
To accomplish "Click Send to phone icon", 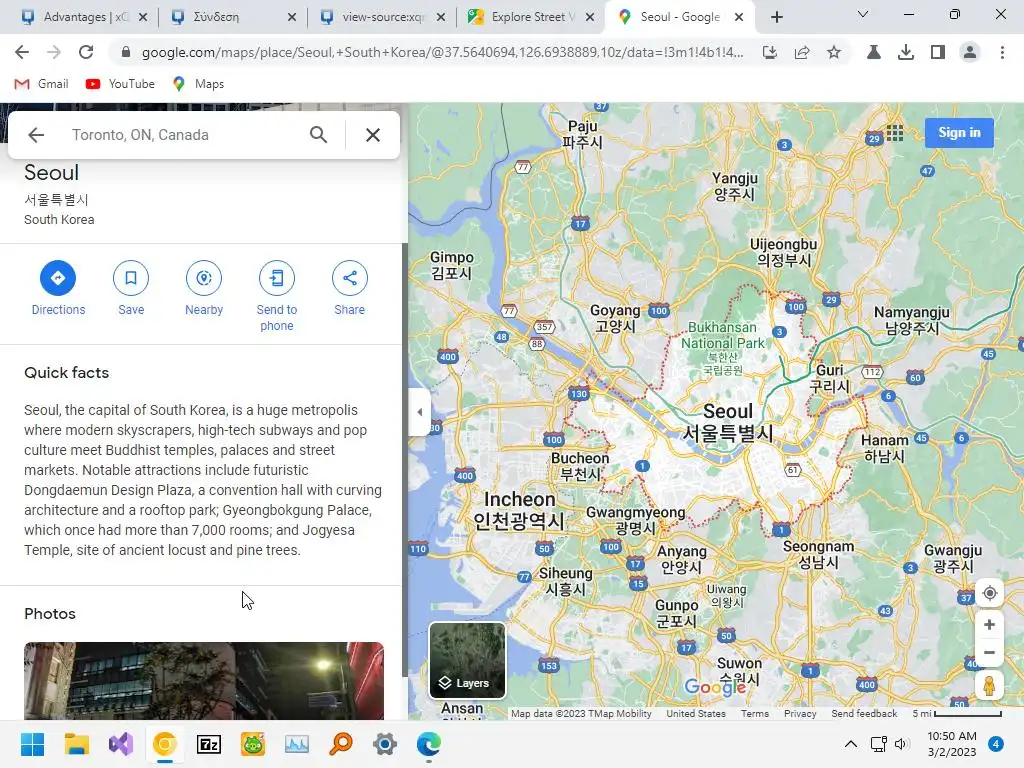I will point(277,278).
